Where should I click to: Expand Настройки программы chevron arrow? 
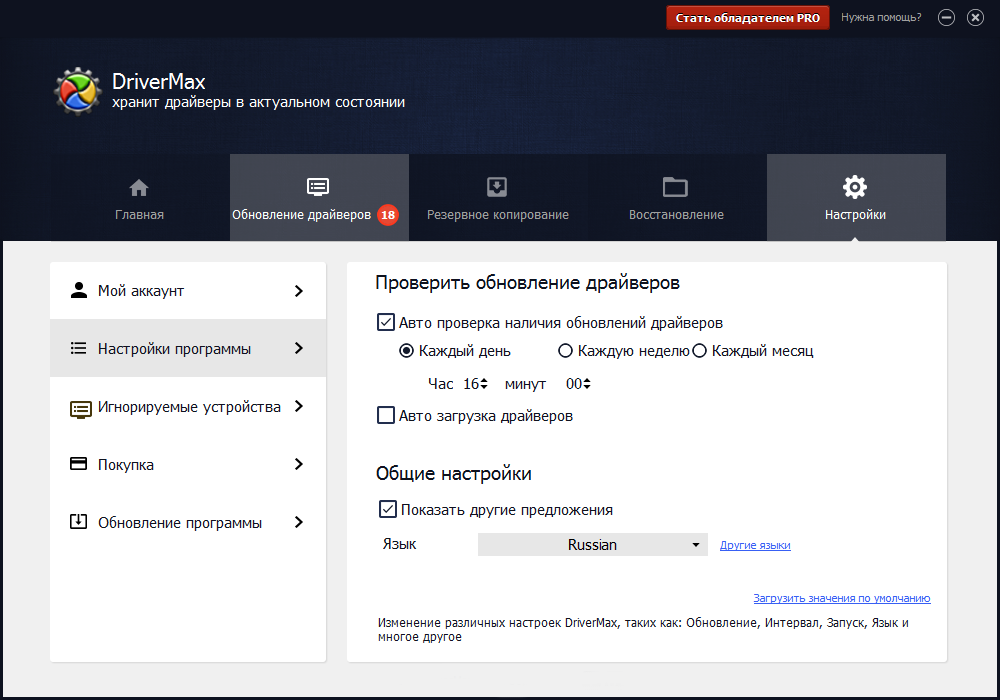point(298,348)
